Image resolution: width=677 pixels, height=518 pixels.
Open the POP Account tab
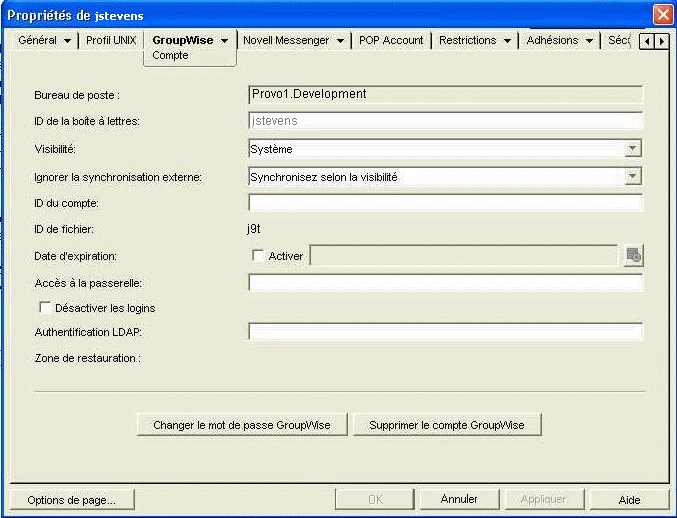coord(391,40)
